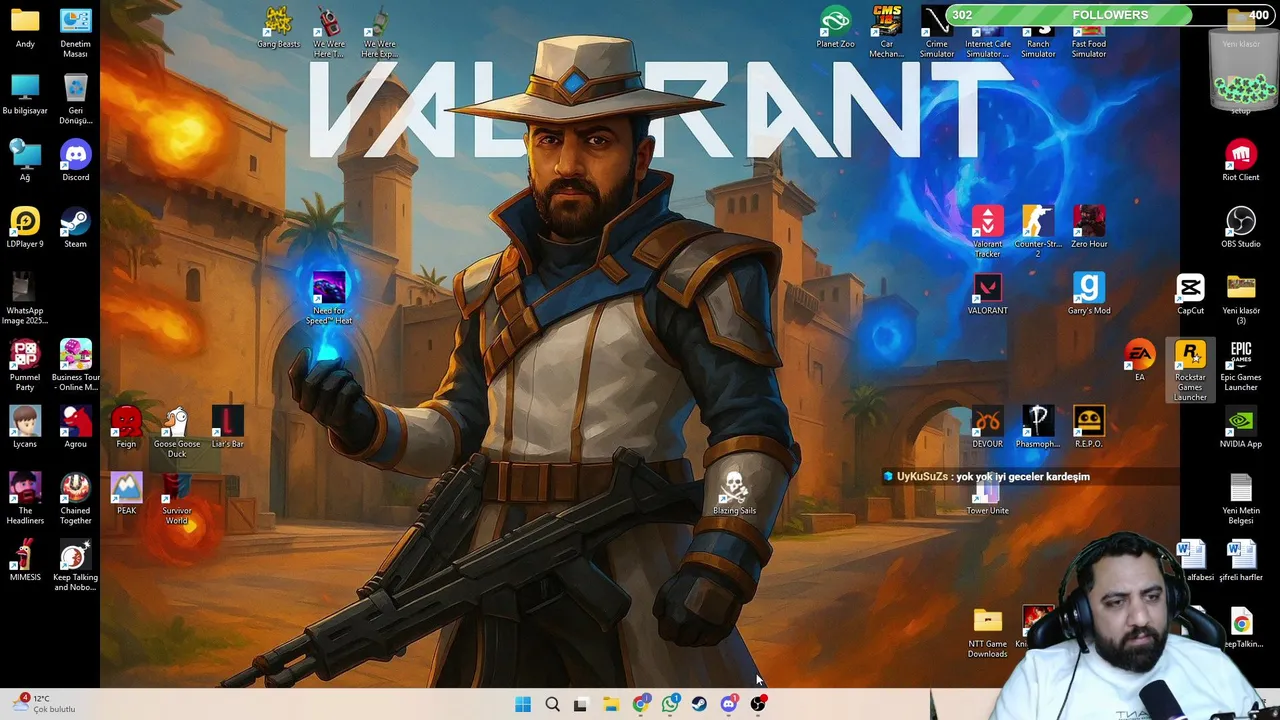Open the Yeni klasör (3) folder
This screenshot has width=1280, height=720.
(x=1241, y=299)
